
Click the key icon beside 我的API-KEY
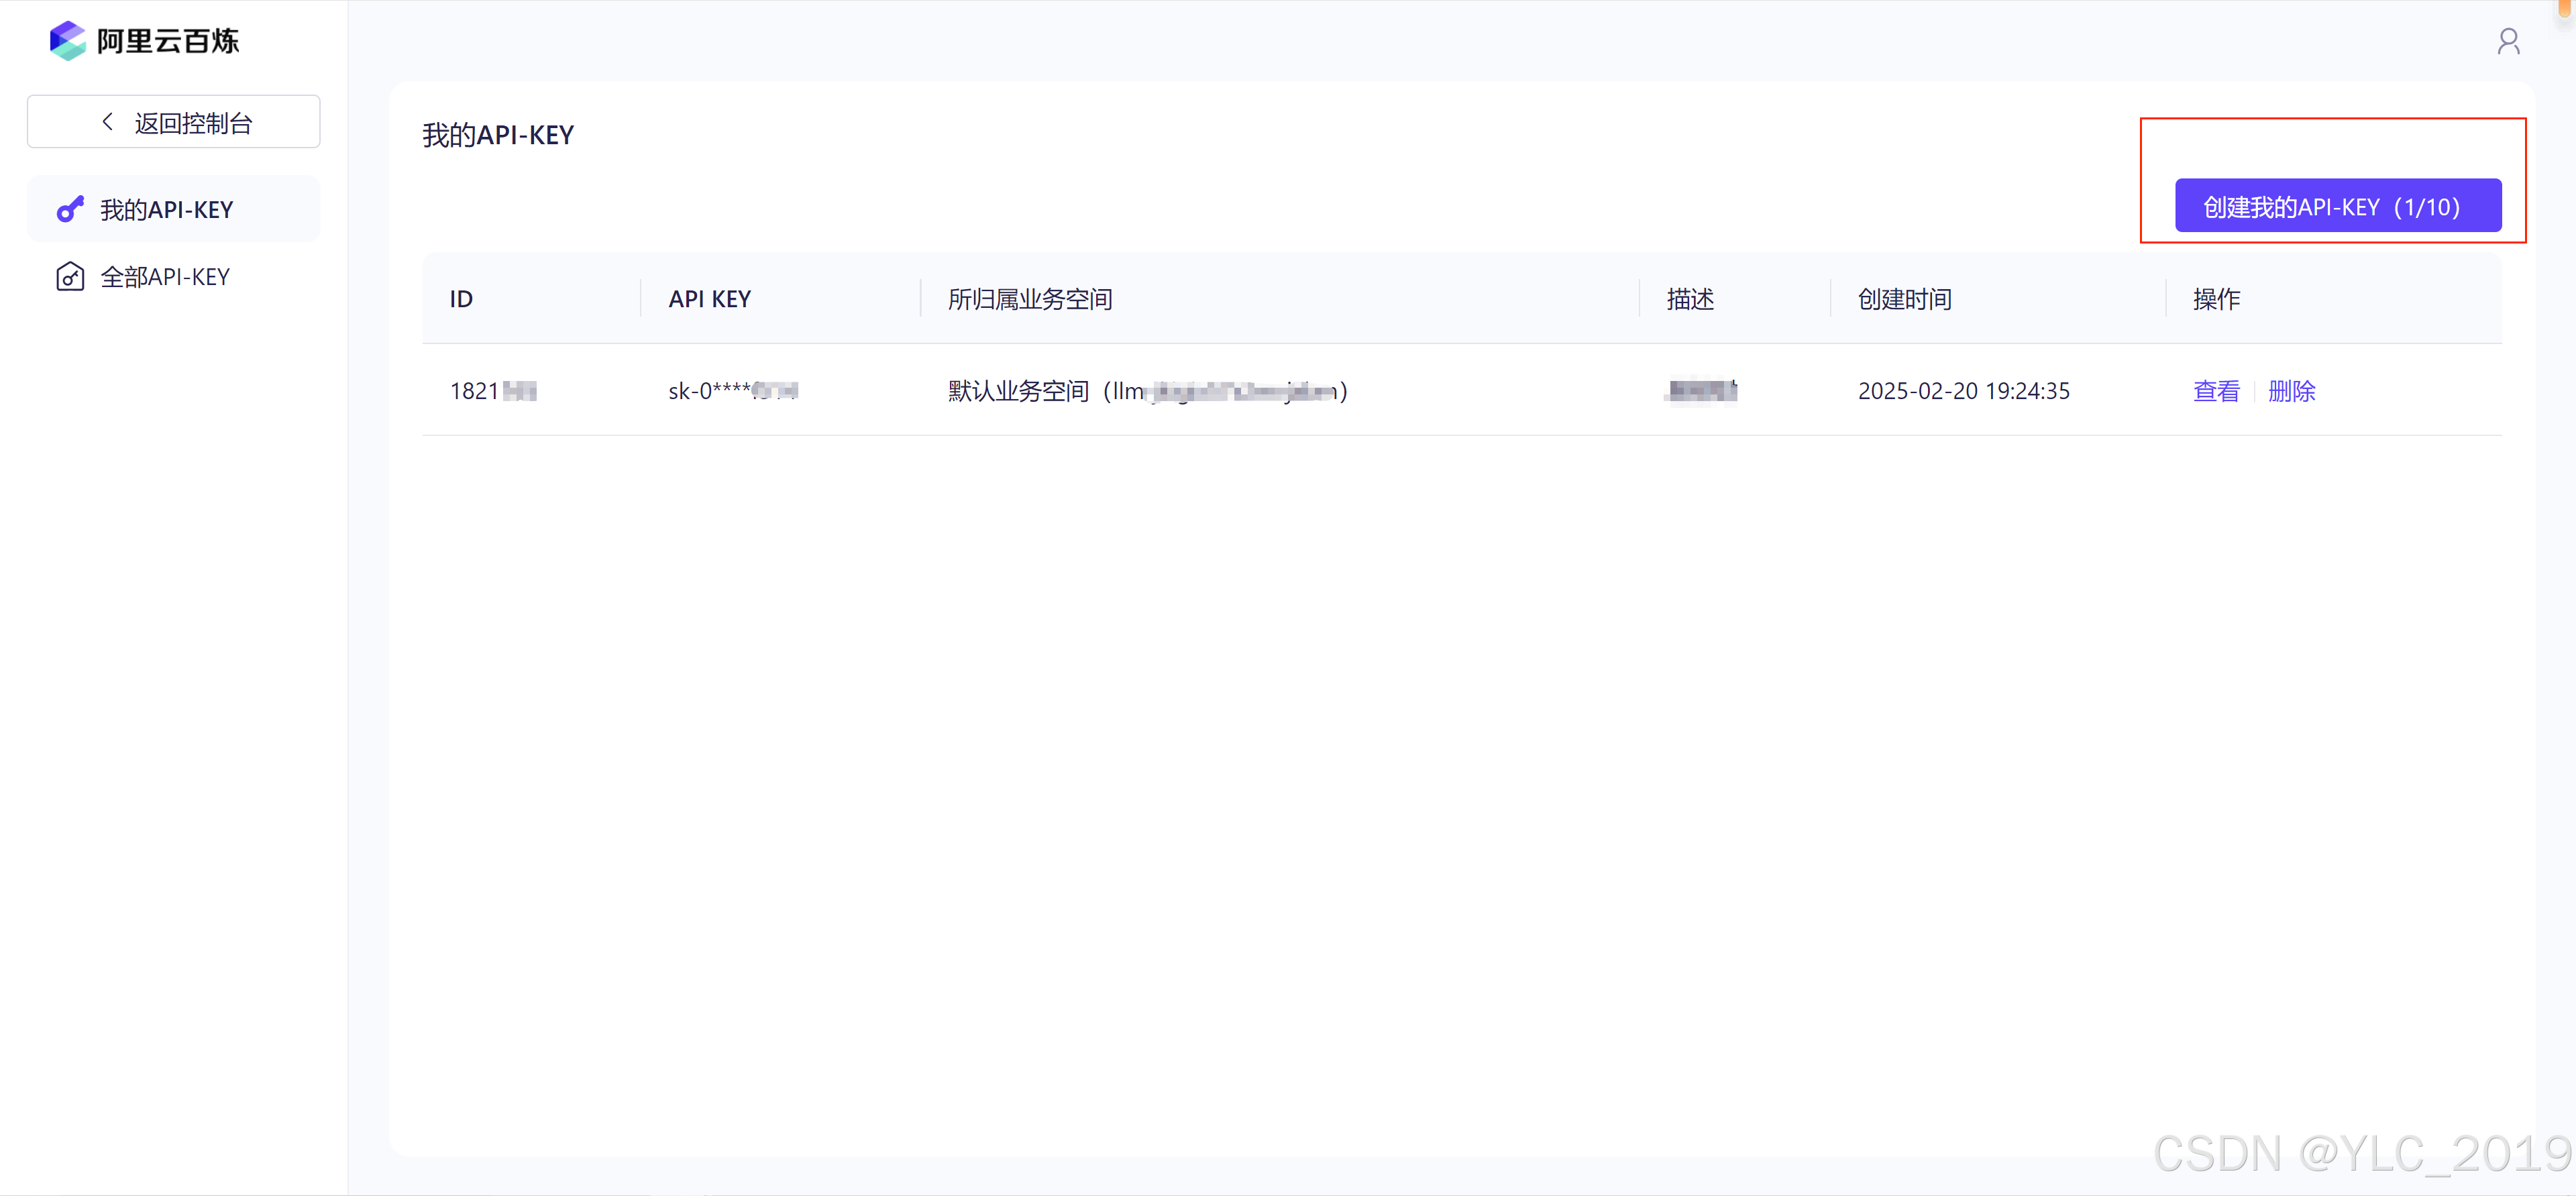(x=69, y=210)
